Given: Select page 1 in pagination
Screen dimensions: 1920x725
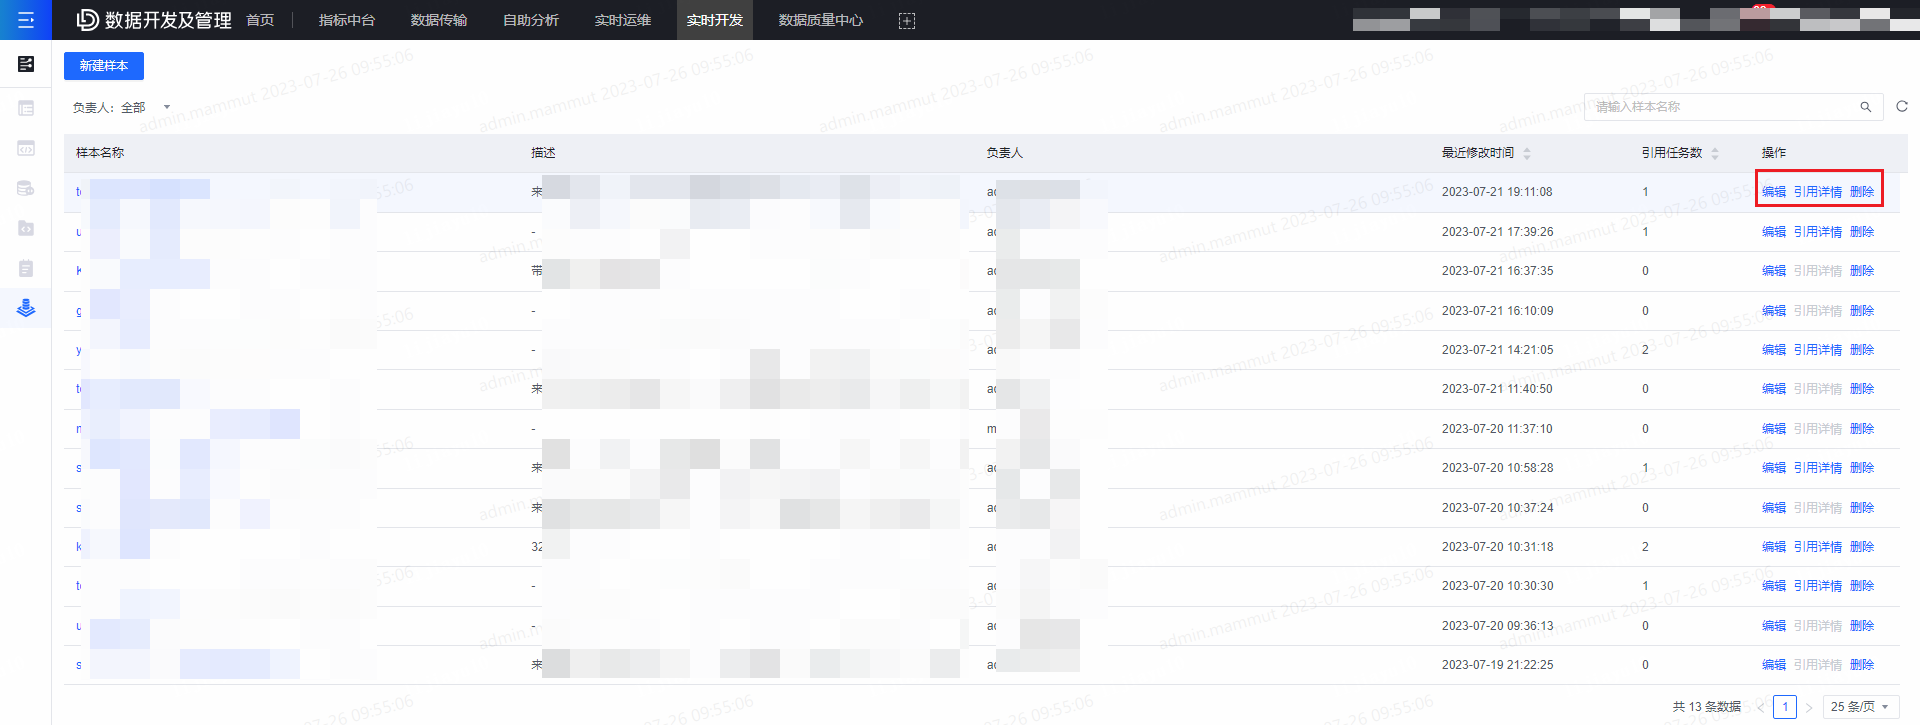Looking at the screenshot, I should click(x=1785, y=707).
